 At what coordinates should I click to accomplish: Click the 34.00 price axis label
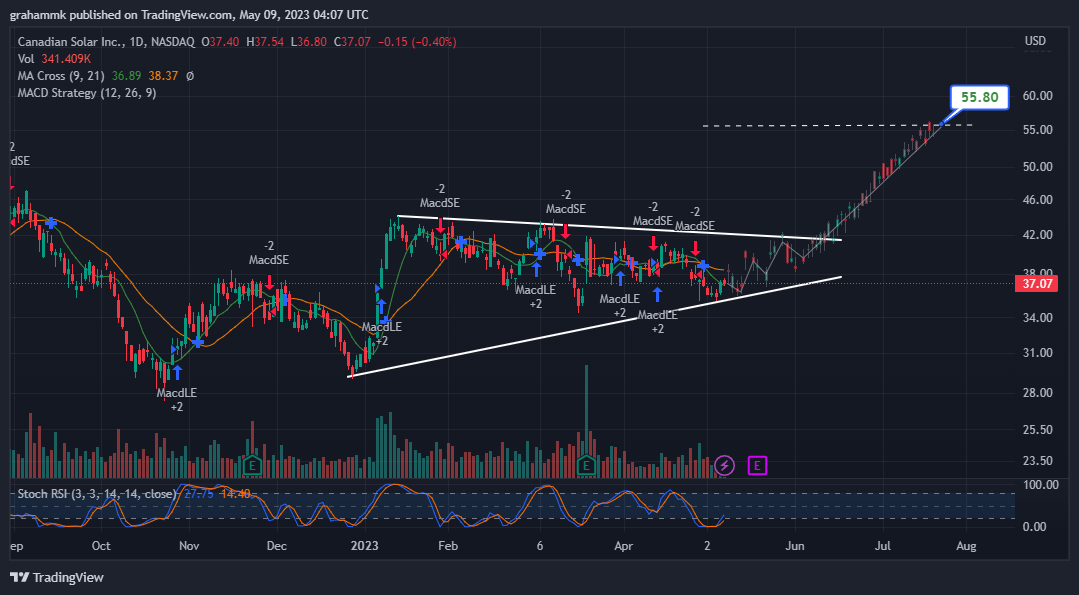tap(1037, 318)
